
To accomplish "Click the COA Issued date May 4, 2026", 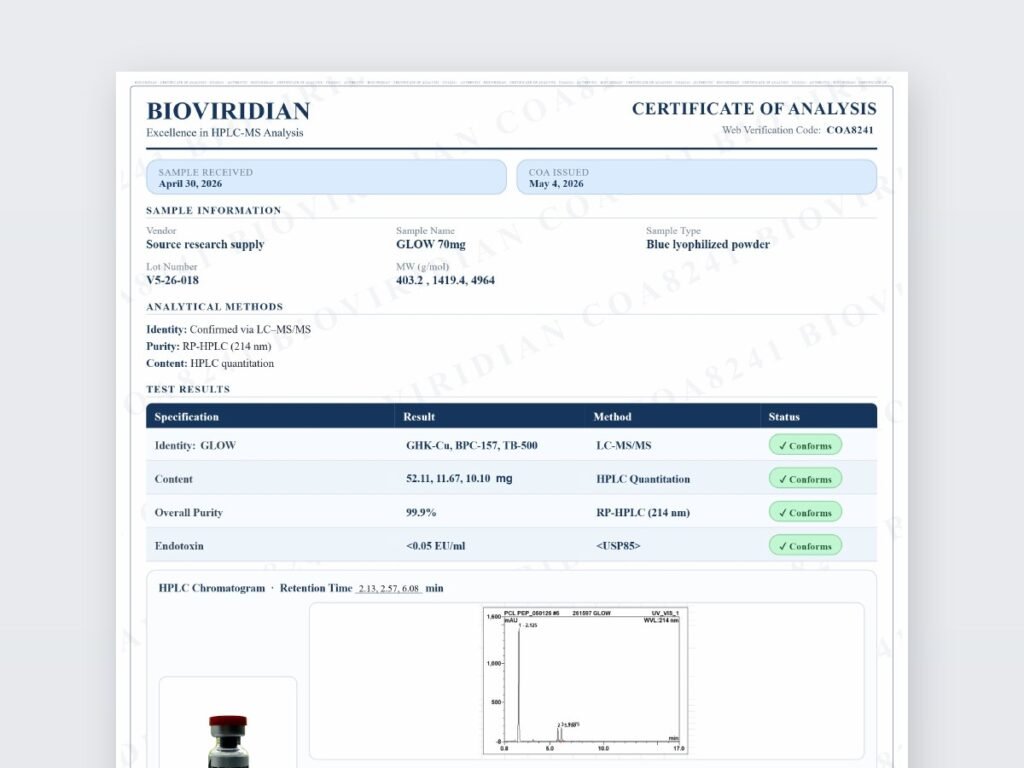I will 556,184.
